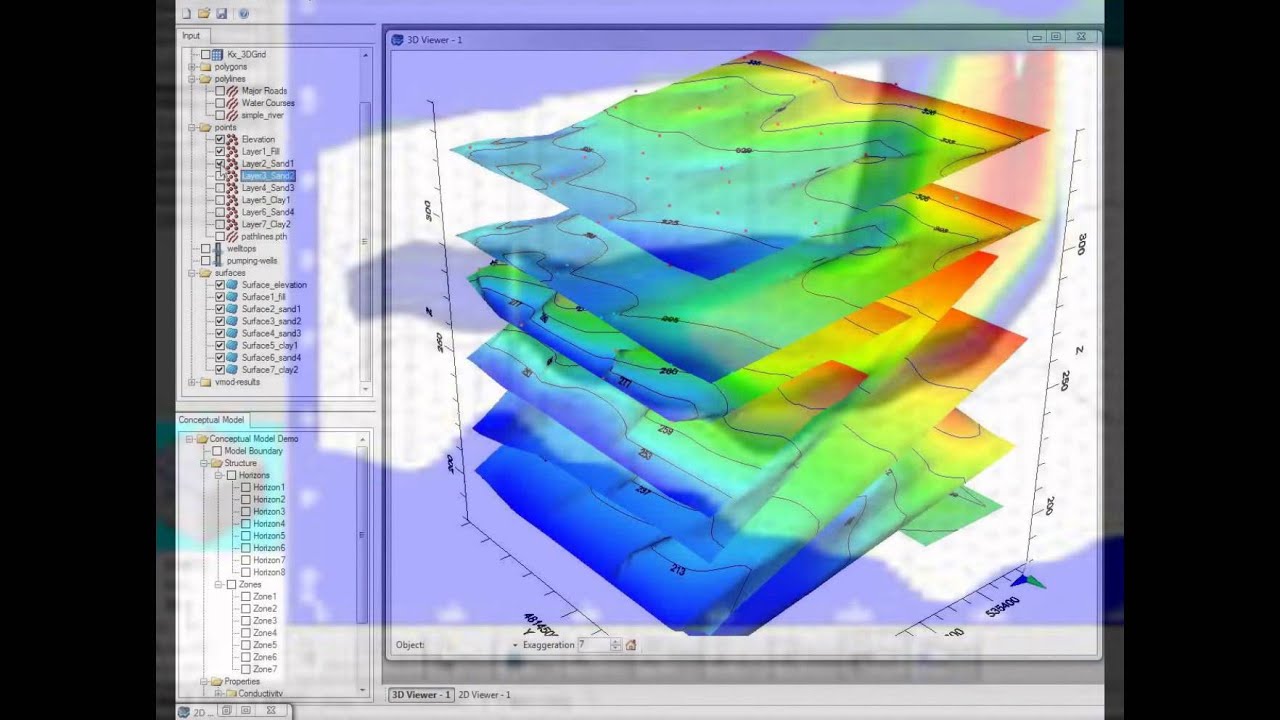1280x720 pixels.
Task: Click the pumping-wells well icon
Action: pos(218,260)
